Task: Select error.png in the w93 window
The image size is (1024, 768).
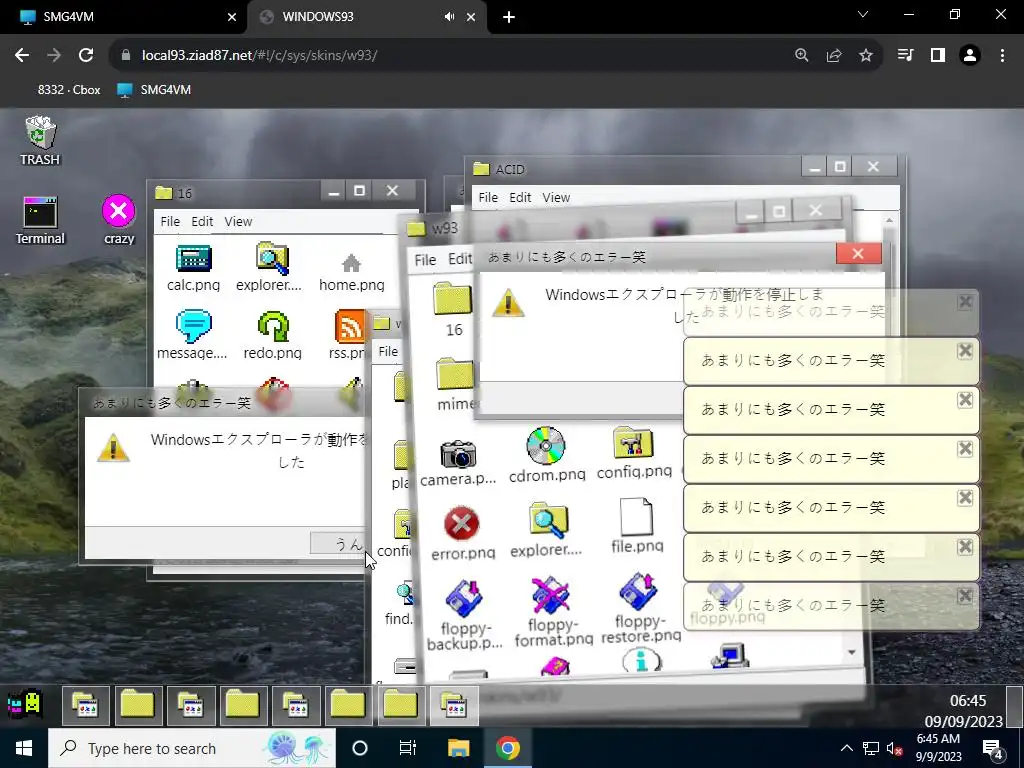Action: tap(462, 534)
